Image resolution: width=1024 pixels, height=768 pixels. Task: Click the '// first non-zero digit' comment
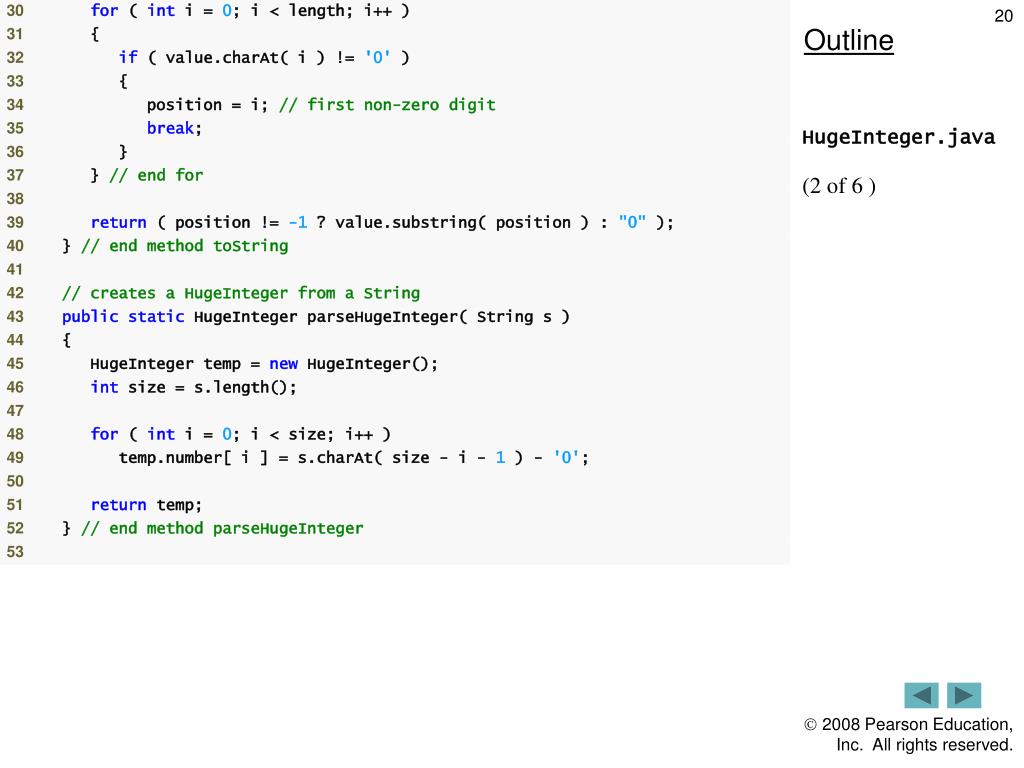[387, 104]
